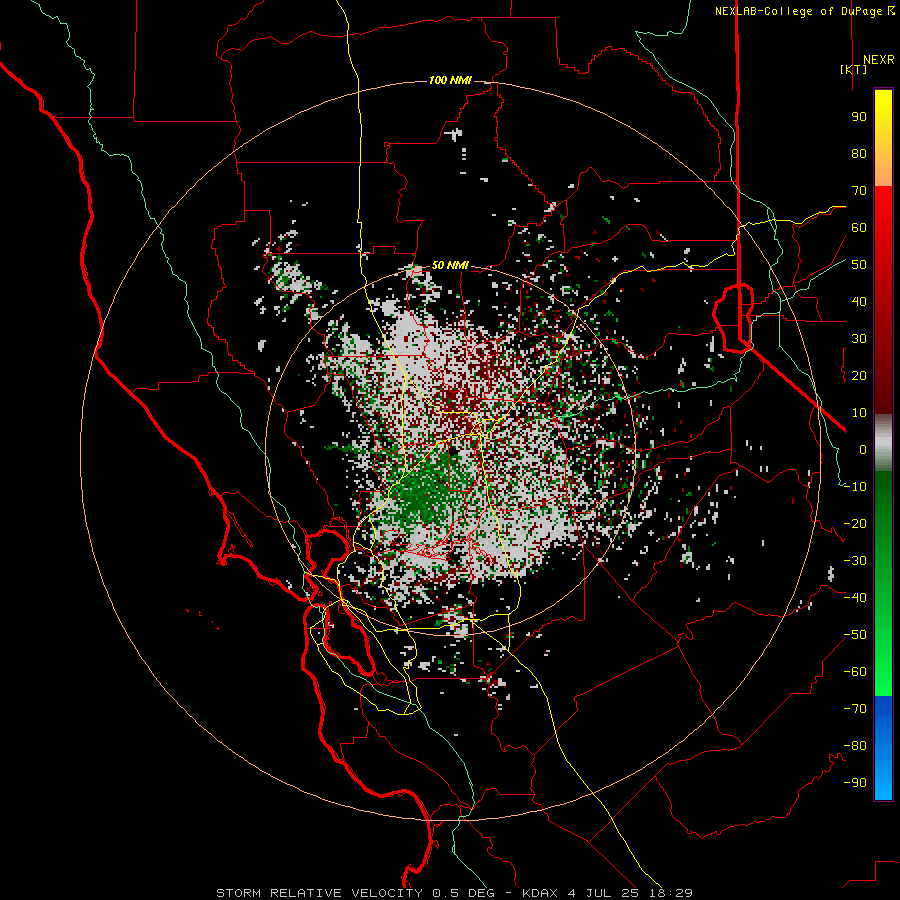Click the -50 value on the velocity scale
The height and width of the screenshot is (900, 900).
[855, 635]
